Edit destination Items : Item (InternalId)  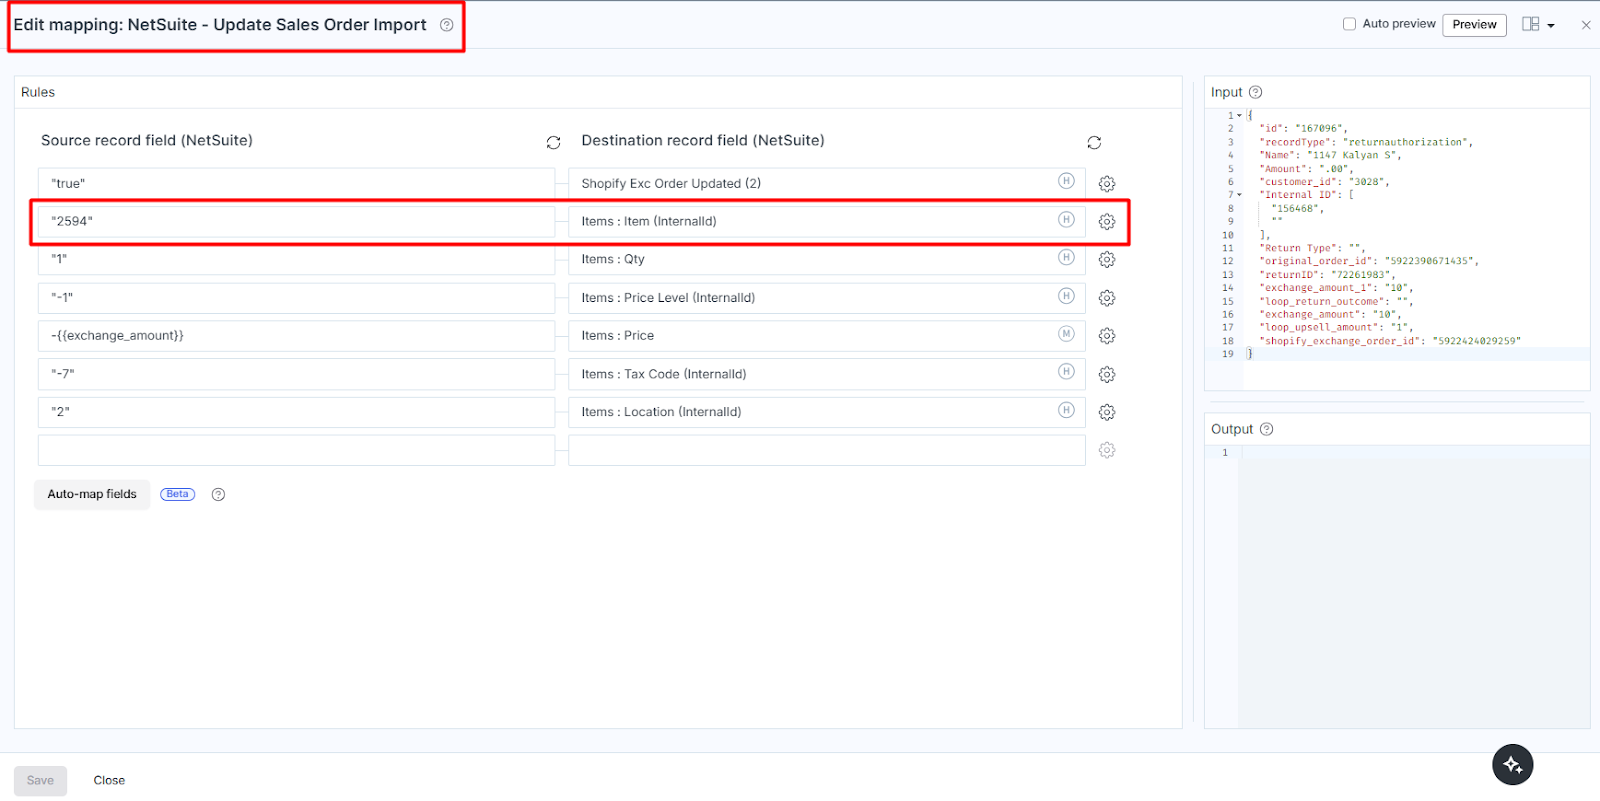point(826,222)
